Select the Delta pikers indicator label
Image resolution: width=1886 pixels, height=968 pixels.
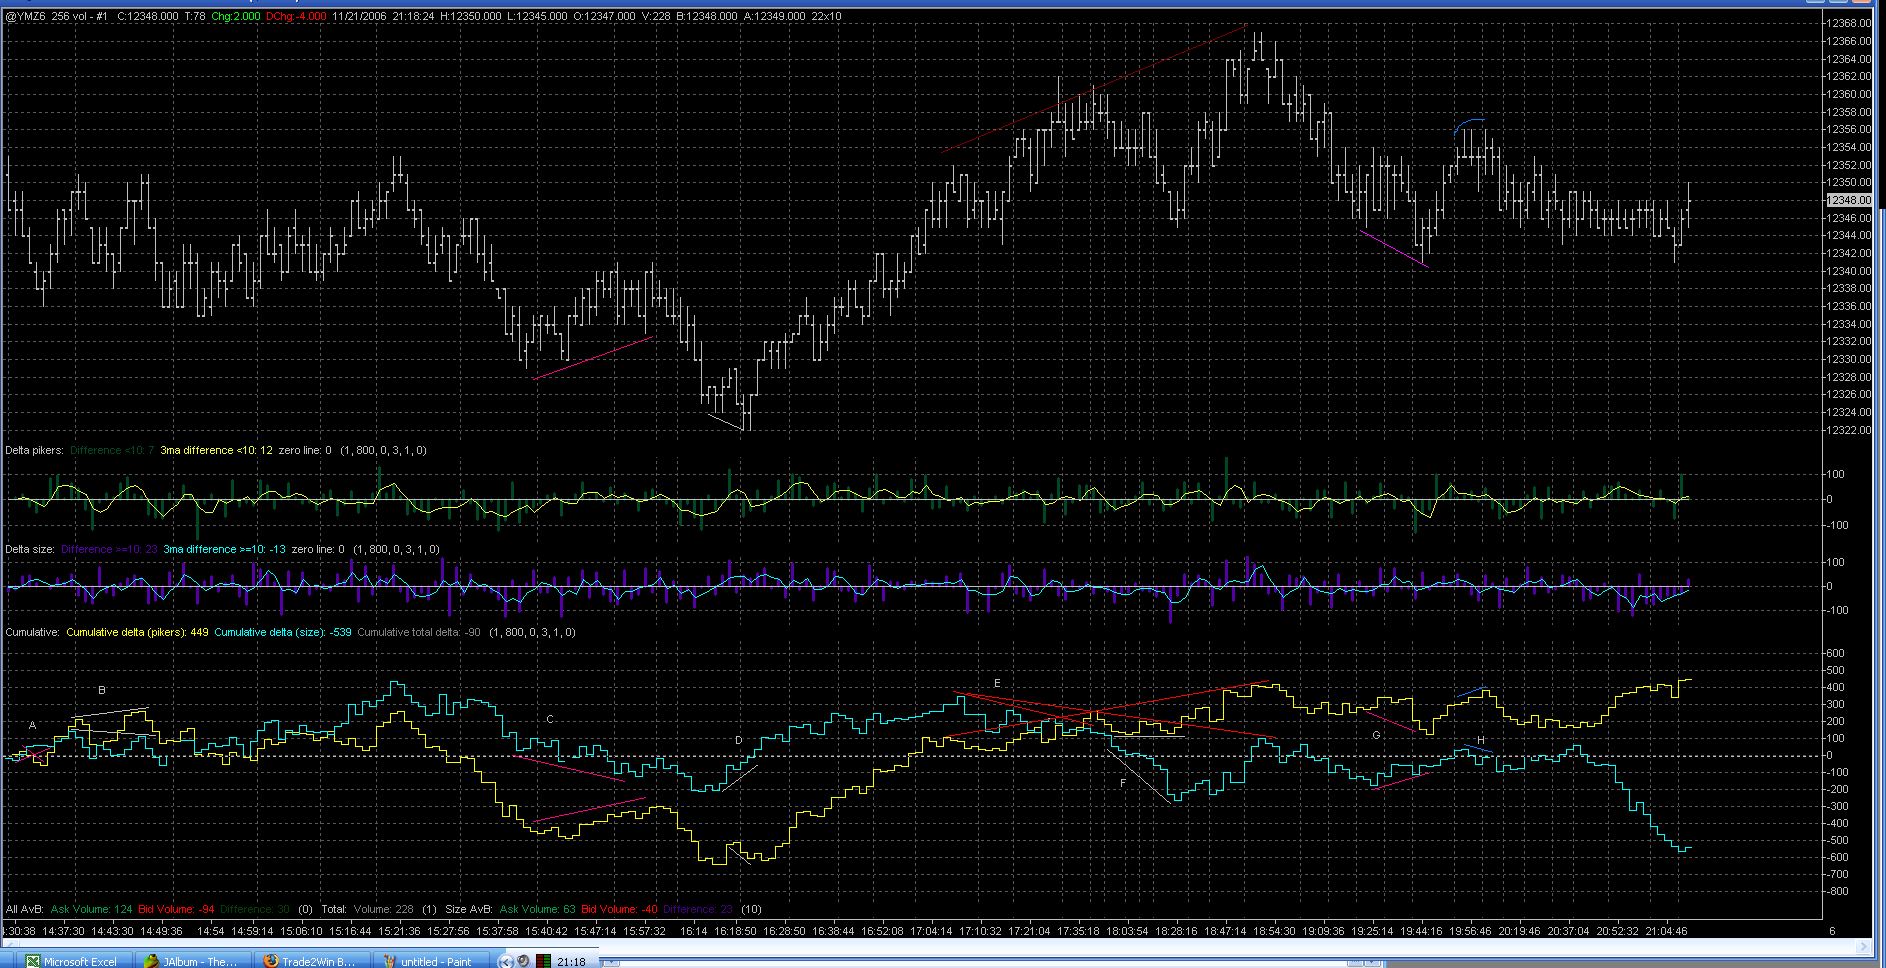point(34,450)
